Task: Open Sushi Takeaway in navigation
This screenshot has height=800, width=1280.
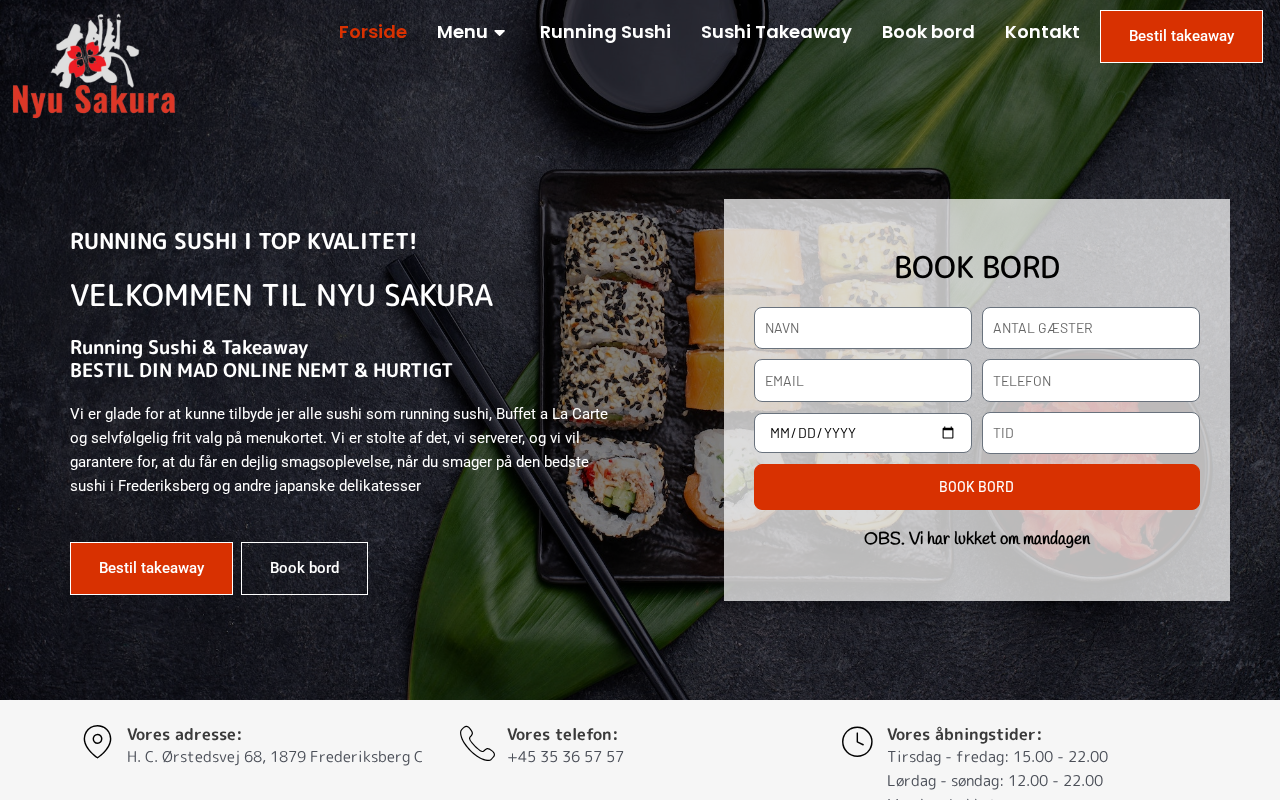Action: (x=776, y=32)
